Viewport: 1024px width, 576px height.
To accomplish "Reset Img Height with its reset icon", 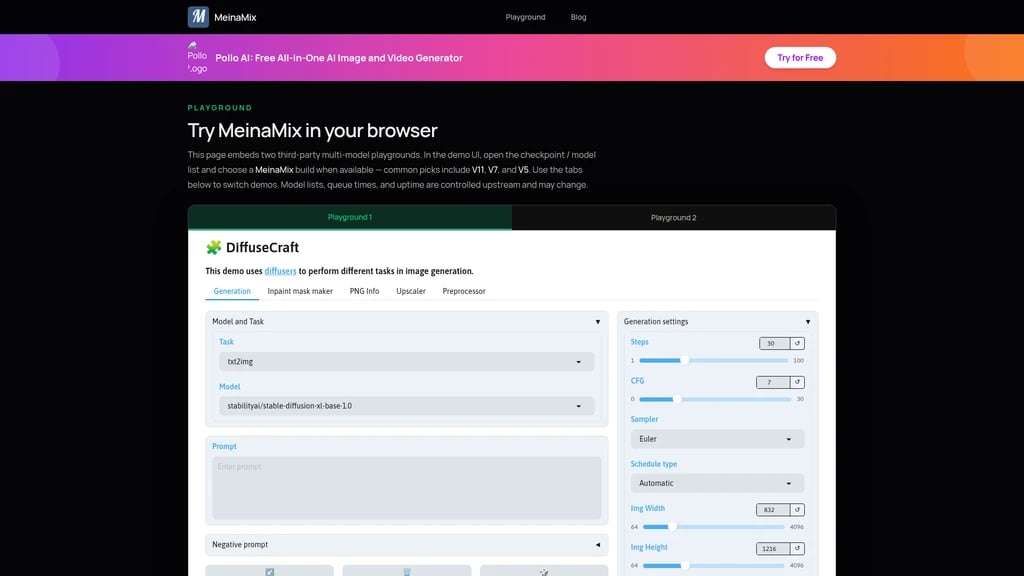I will coord(797,549).
